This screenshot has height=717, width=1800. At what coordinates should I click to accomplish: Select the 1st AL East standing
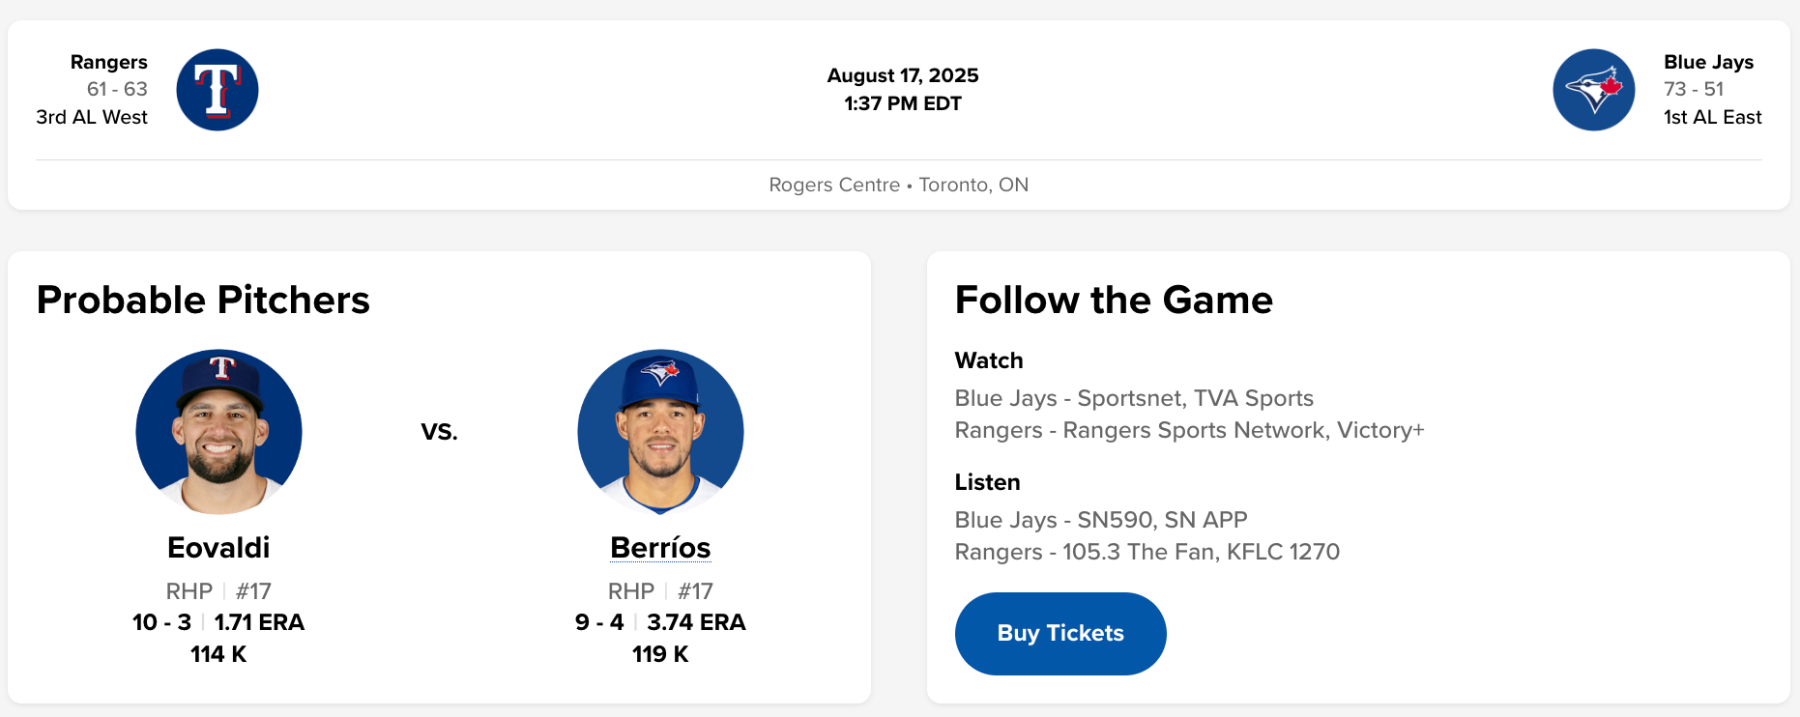(x=1712, y=117)
